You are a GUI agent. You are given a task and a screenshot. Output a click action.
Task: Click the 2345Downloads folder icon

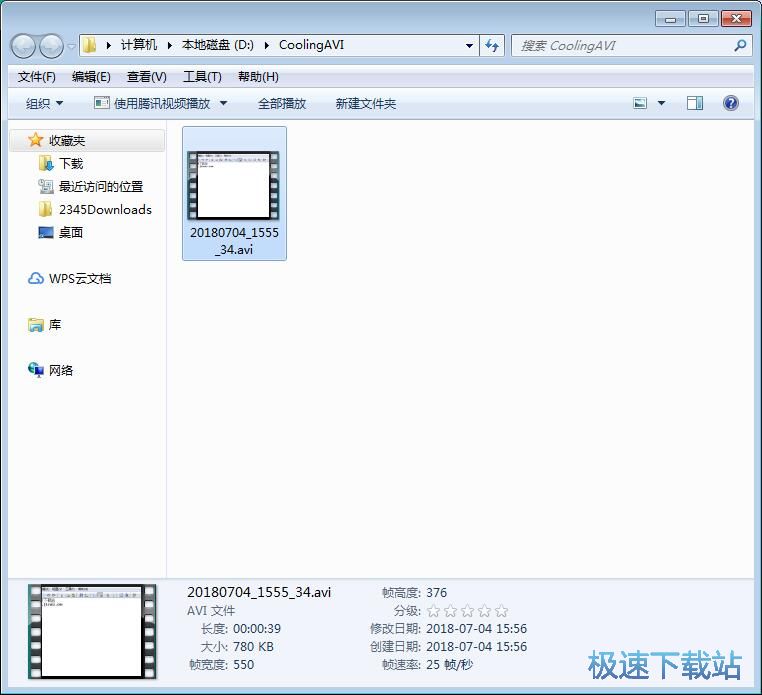(45, 209)
